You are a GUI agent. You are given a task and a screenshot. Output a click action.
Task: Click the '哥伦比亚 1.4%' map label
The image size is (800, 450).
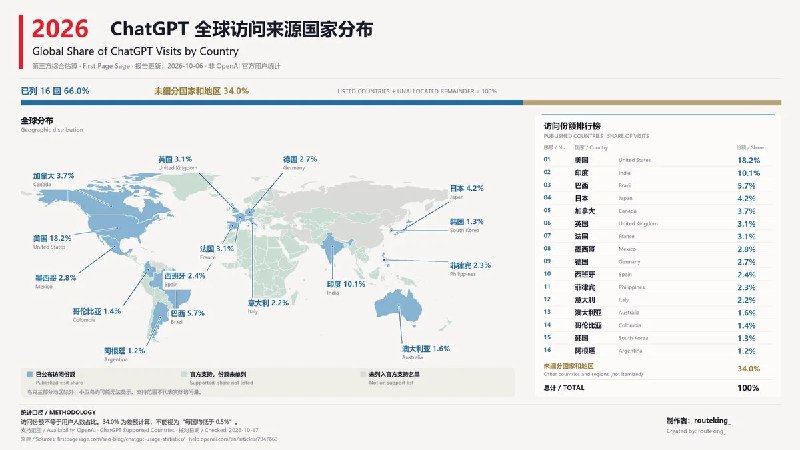tap(96, 311)
